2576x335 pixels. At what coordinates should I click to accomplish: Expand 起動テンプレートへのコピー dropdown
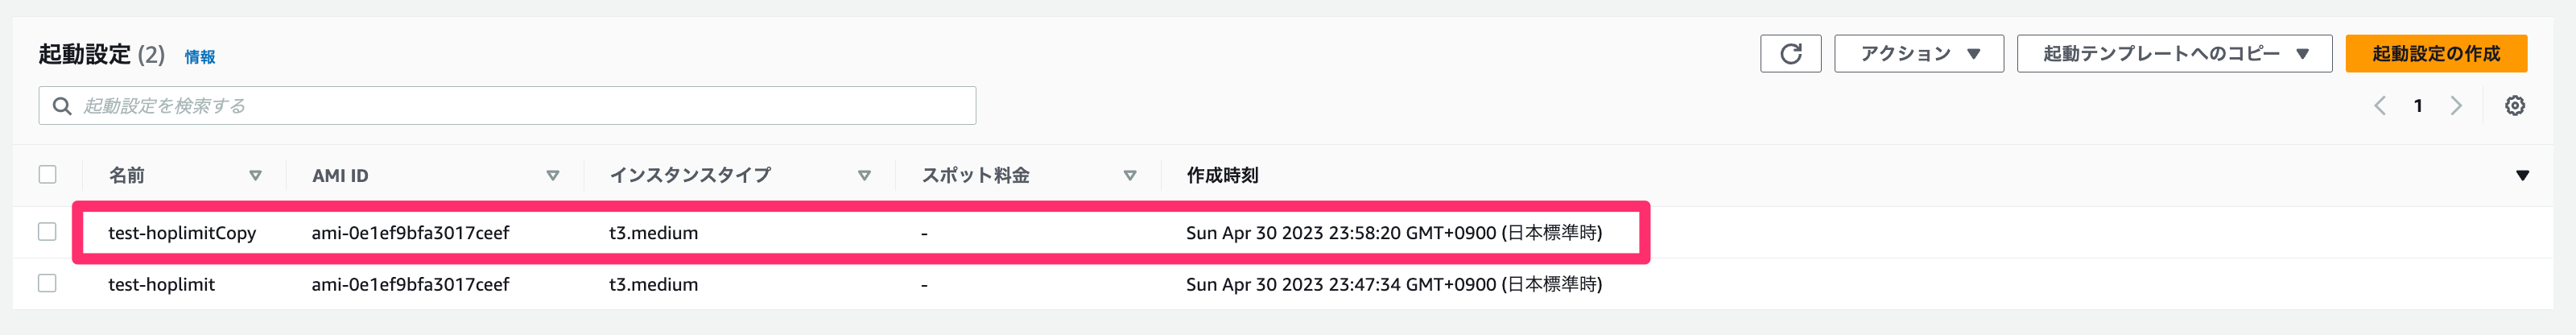(2174, 54)
